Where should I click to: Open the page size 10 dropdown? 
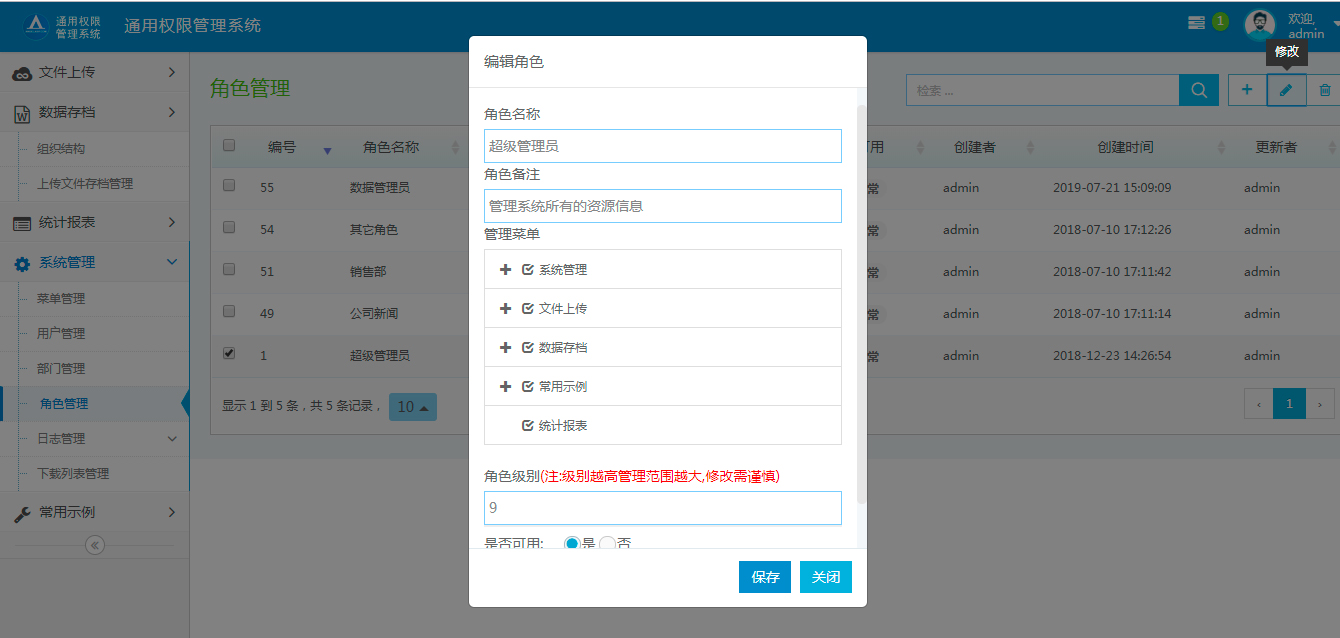(413, 407)
